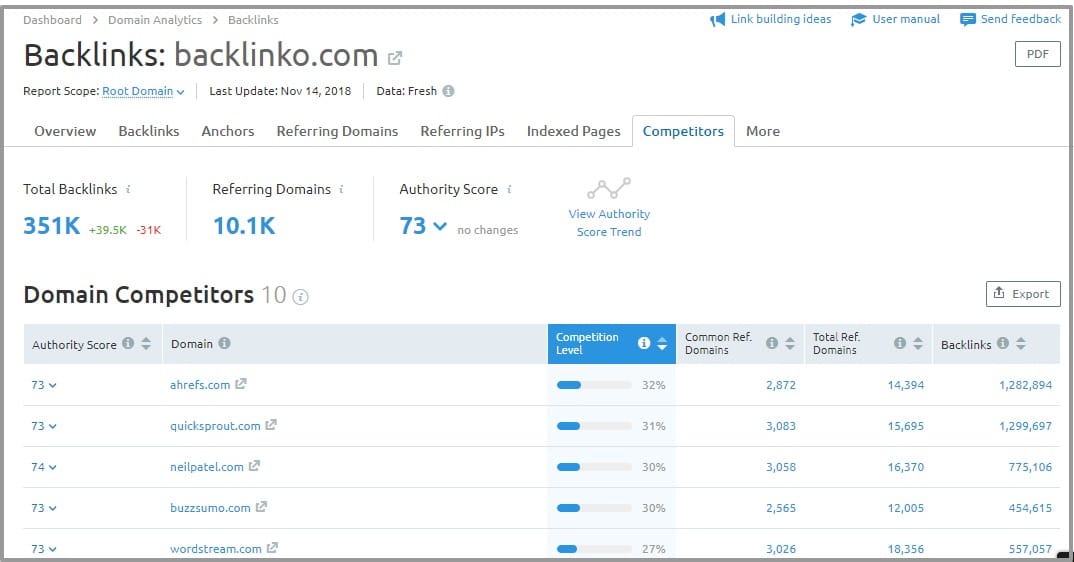Open ahrefs.com external link icon
The width and height of the screenshot is (1074, 562).
[240, 384]
